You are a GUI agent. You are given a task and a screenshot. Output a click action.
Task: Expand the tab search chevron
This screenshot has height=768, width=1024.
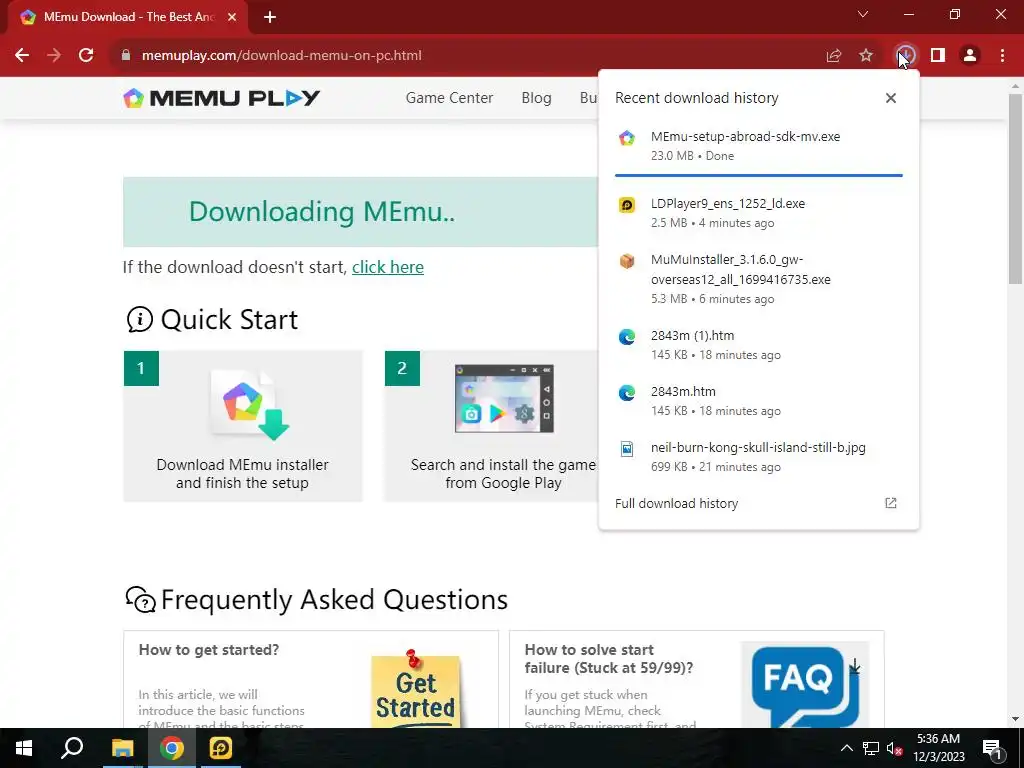point(863,14)
